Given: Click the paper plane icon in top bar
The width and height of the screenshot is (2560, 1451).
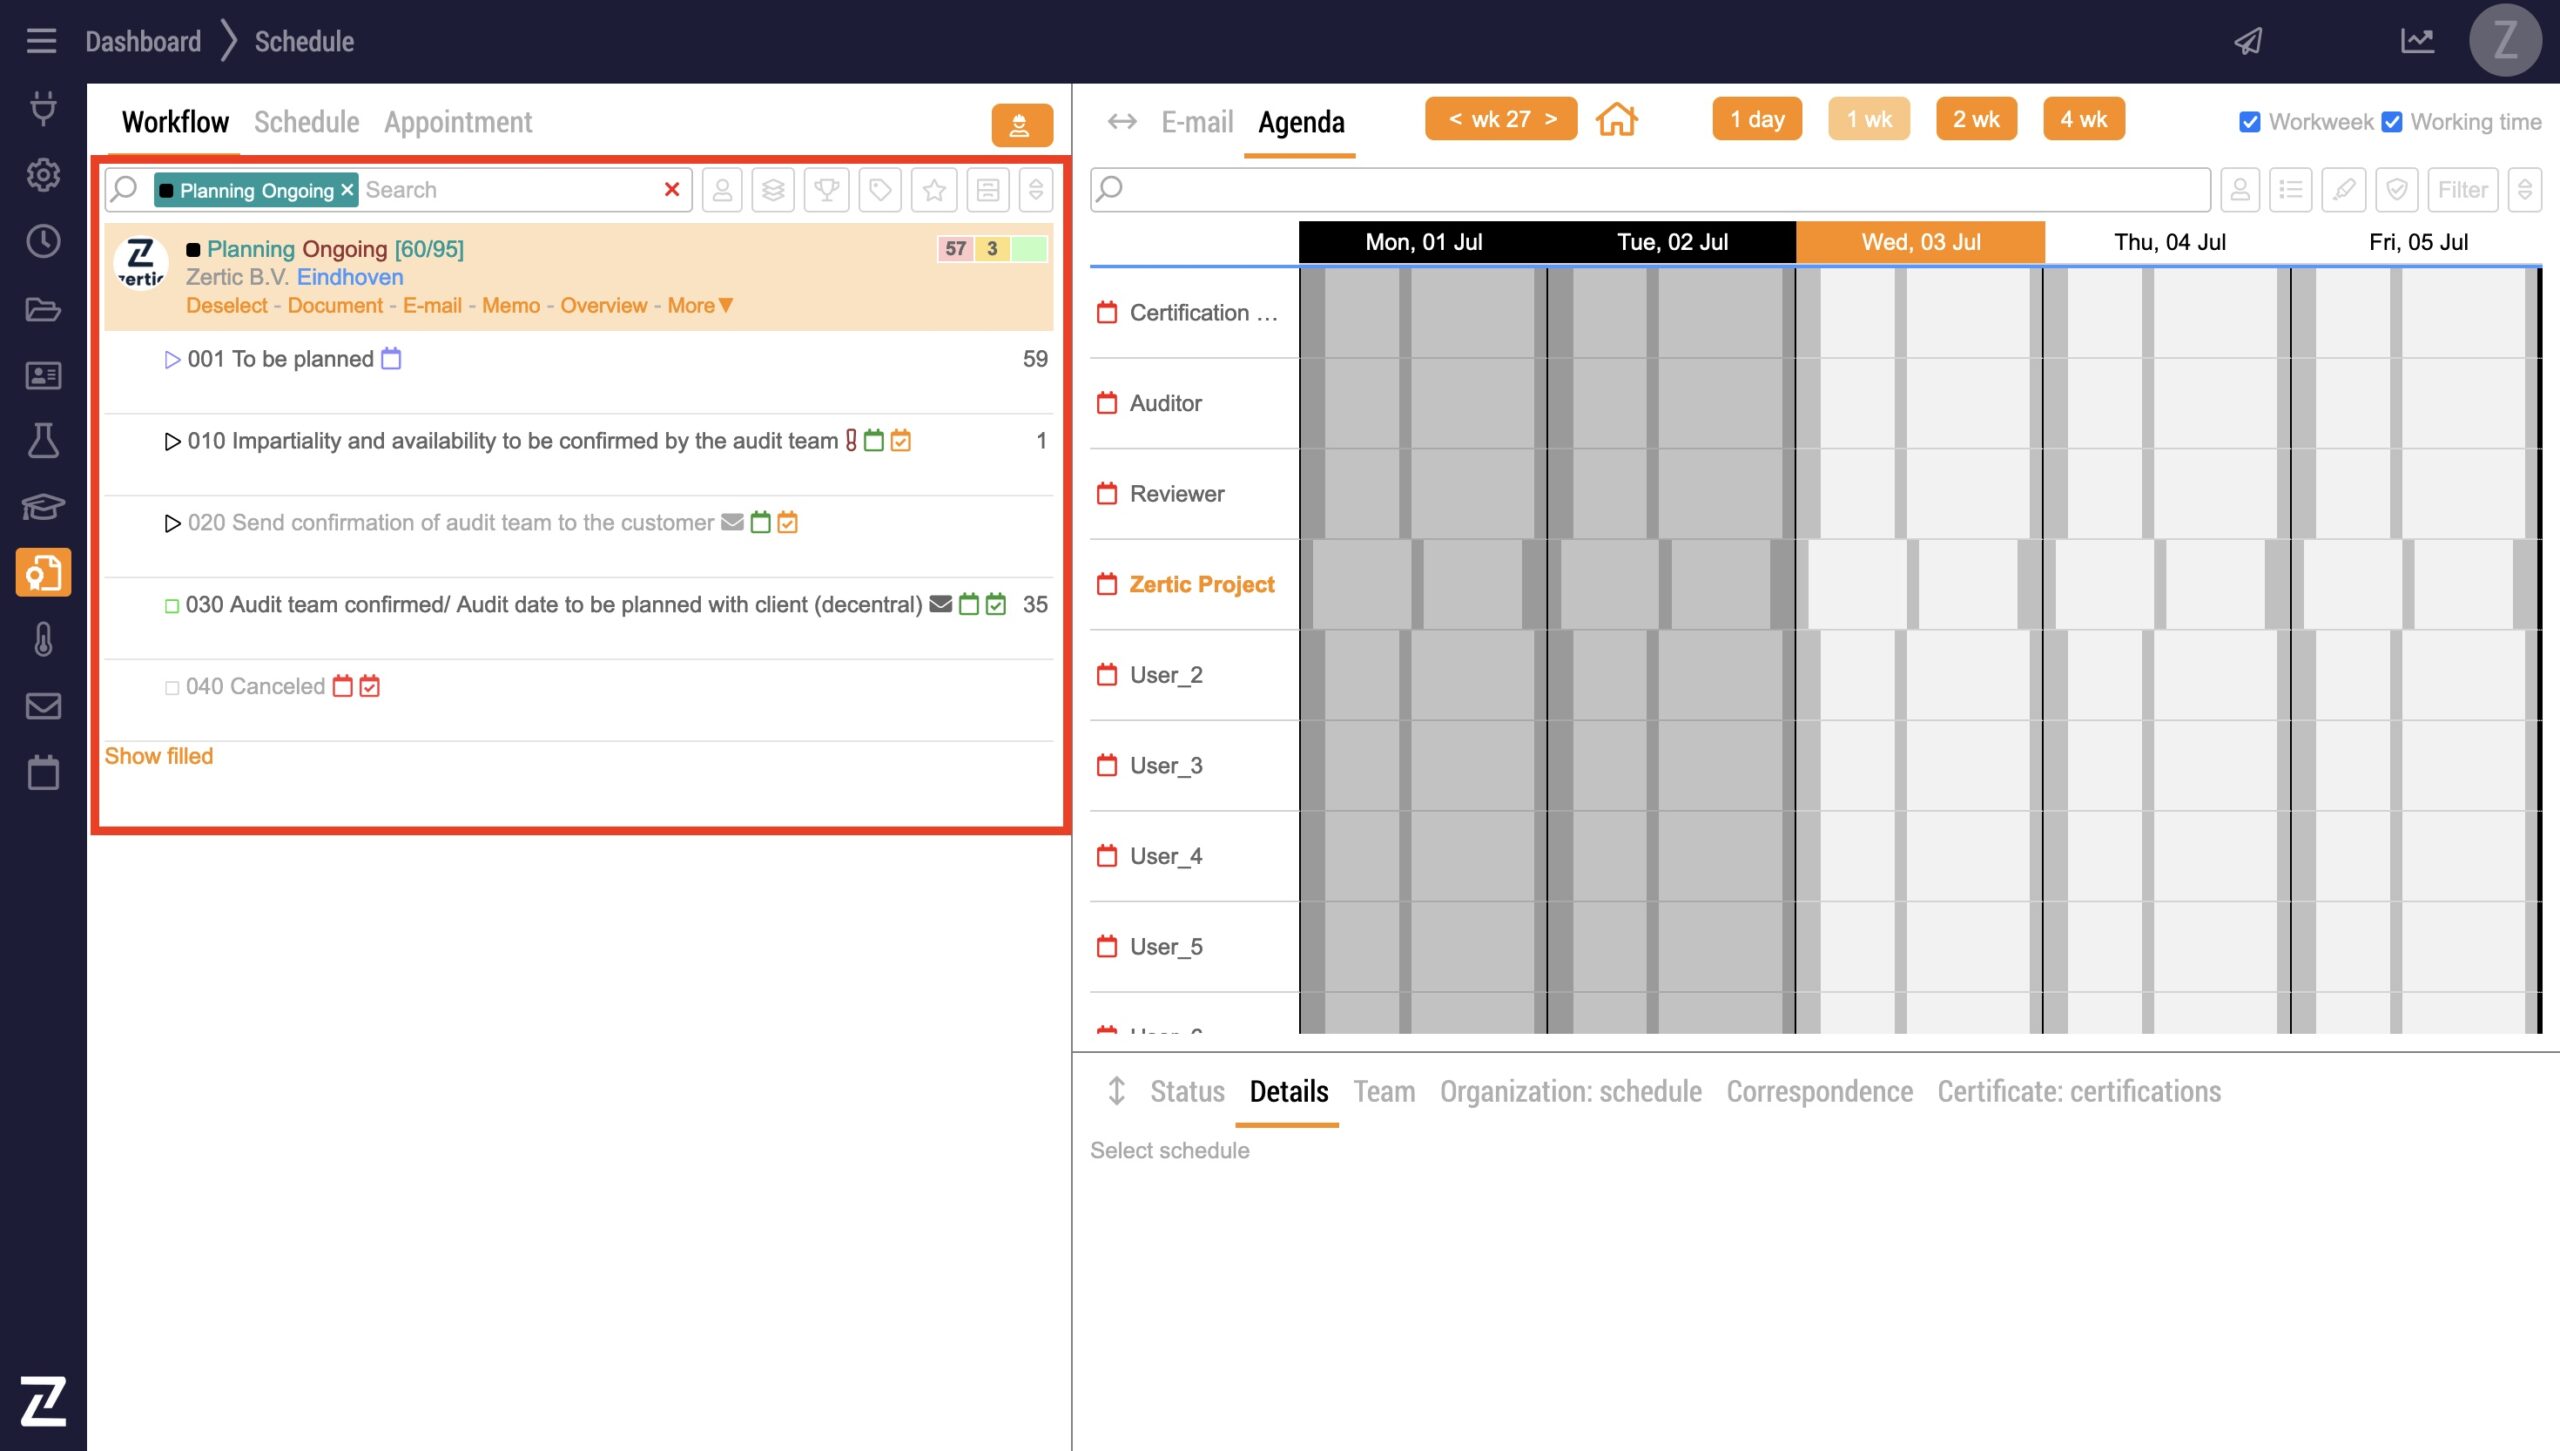Looking at the screenshot, I should 2248,41.
